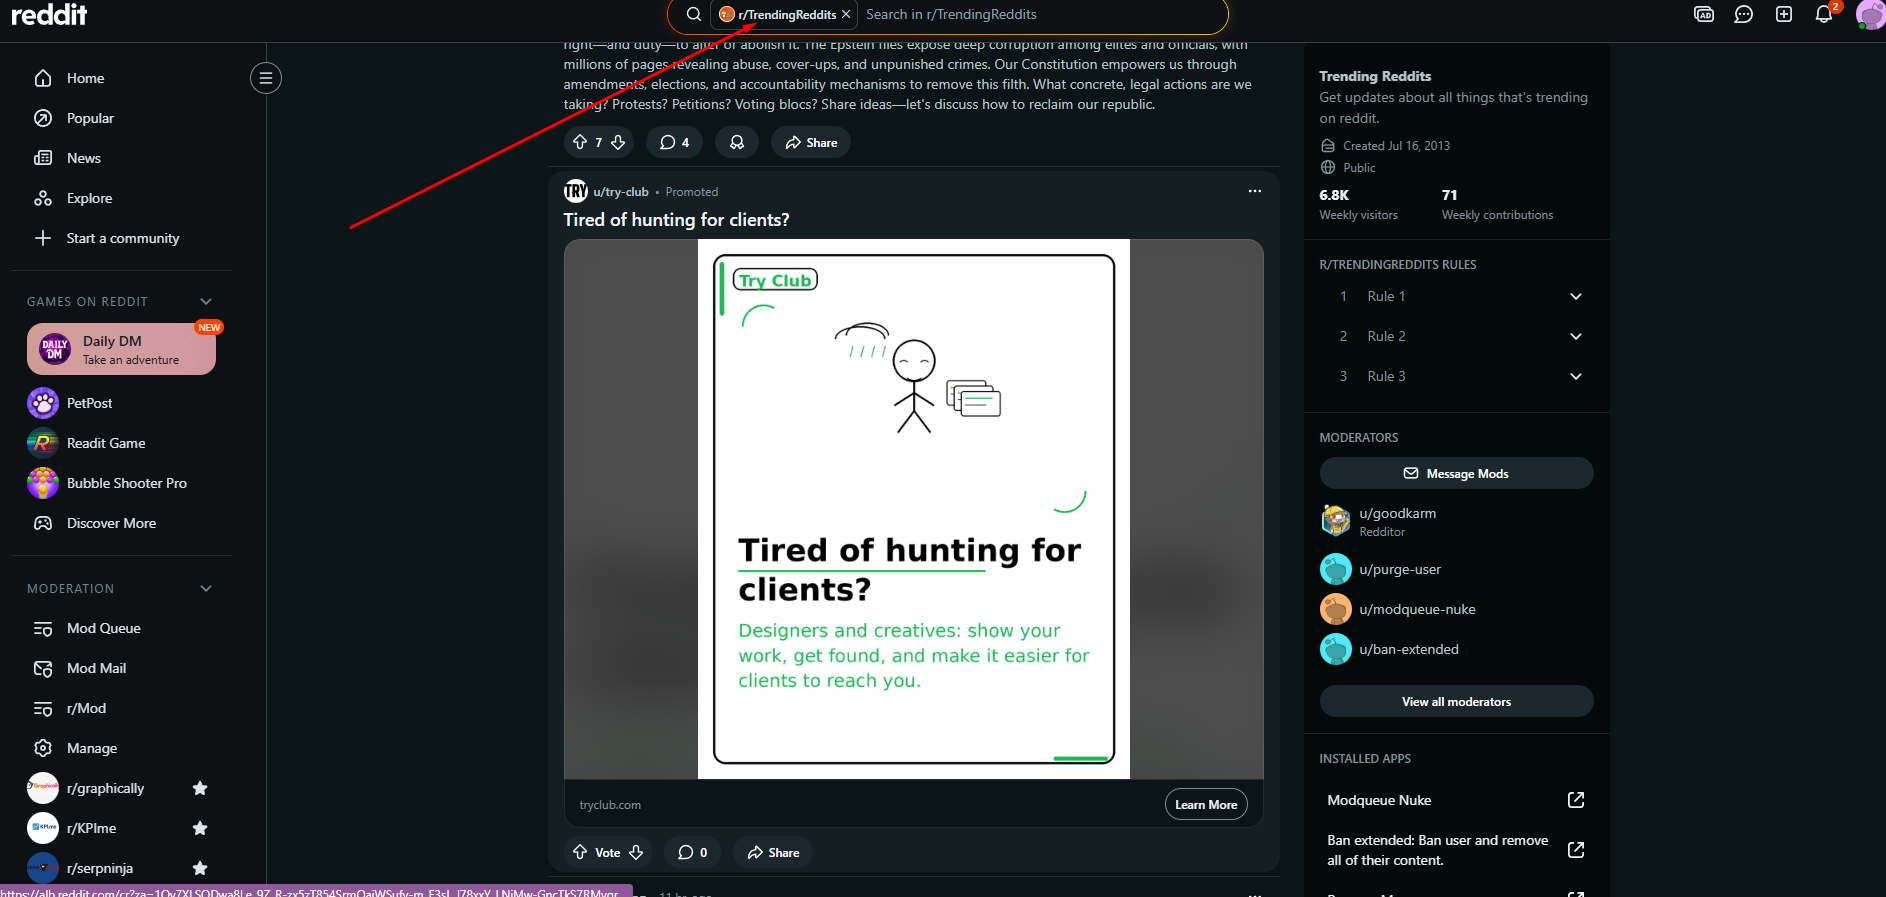Open the promoted post overflow menu
The height and width of the screenshot is (897, 1886).
pos(1255,191)
